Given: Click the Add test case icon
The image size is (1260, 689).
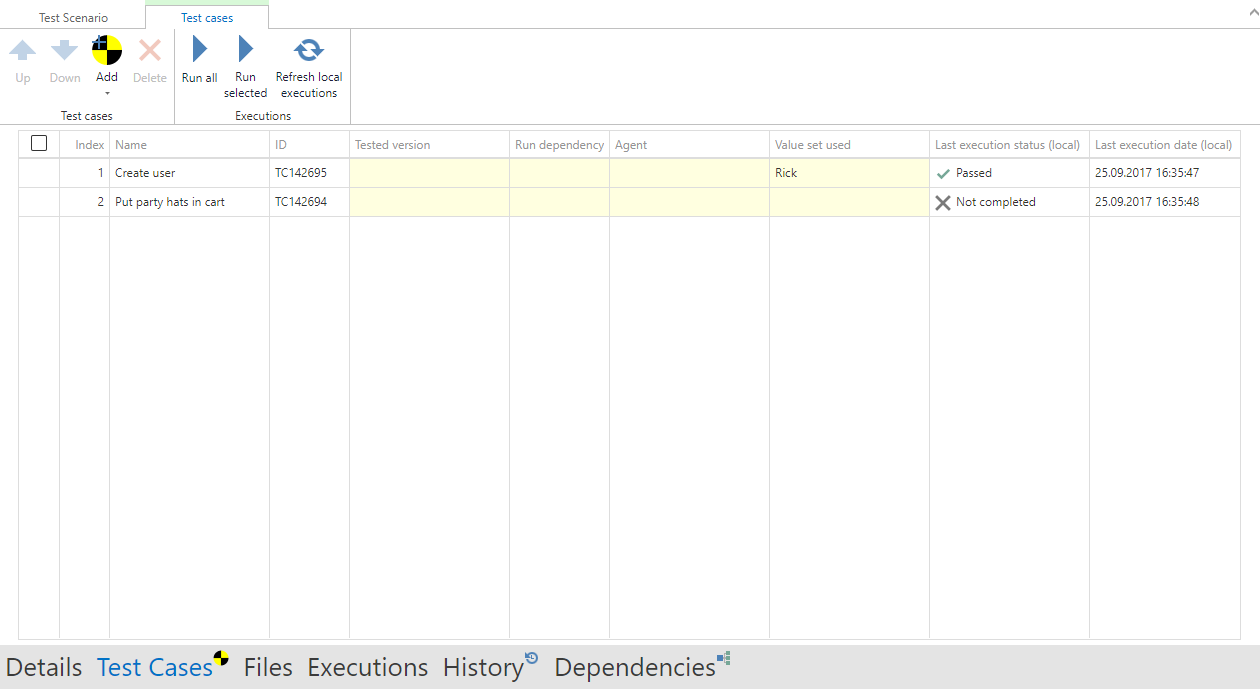Looking at the screenshot, I should (107, 50).
